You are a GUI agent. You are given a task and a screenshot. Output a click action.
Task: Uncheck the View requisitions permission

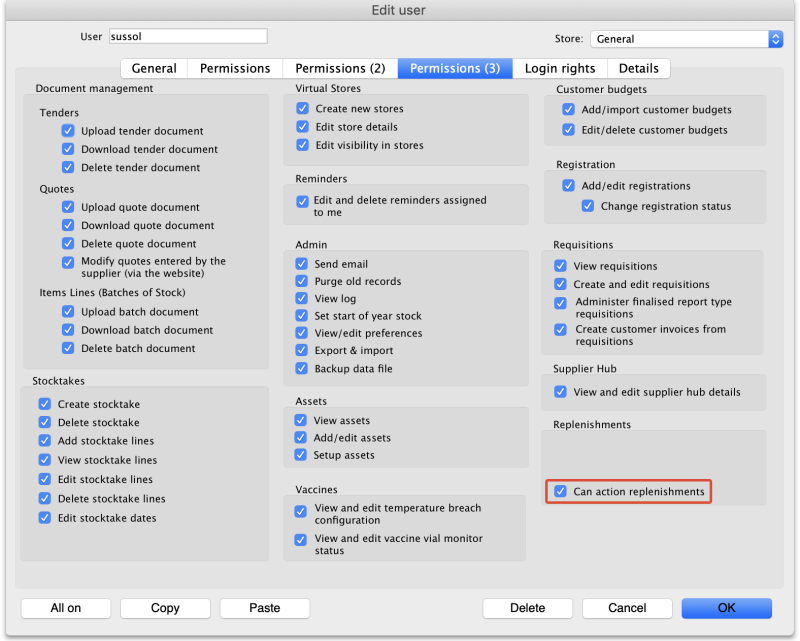pyautogui.click(x=560, y=266)
